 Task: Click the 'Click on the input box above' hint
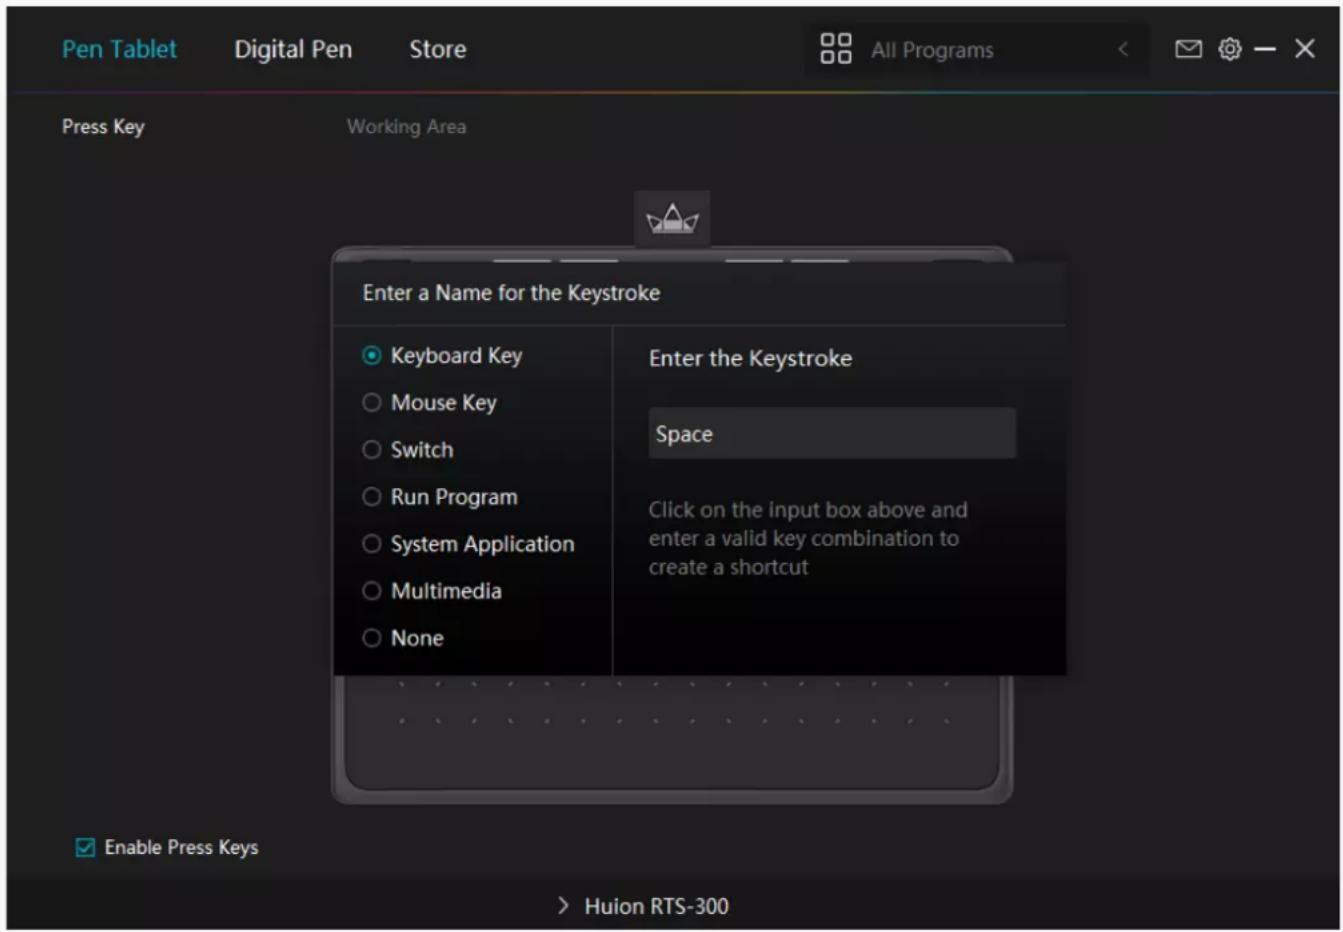coord(808,538)
